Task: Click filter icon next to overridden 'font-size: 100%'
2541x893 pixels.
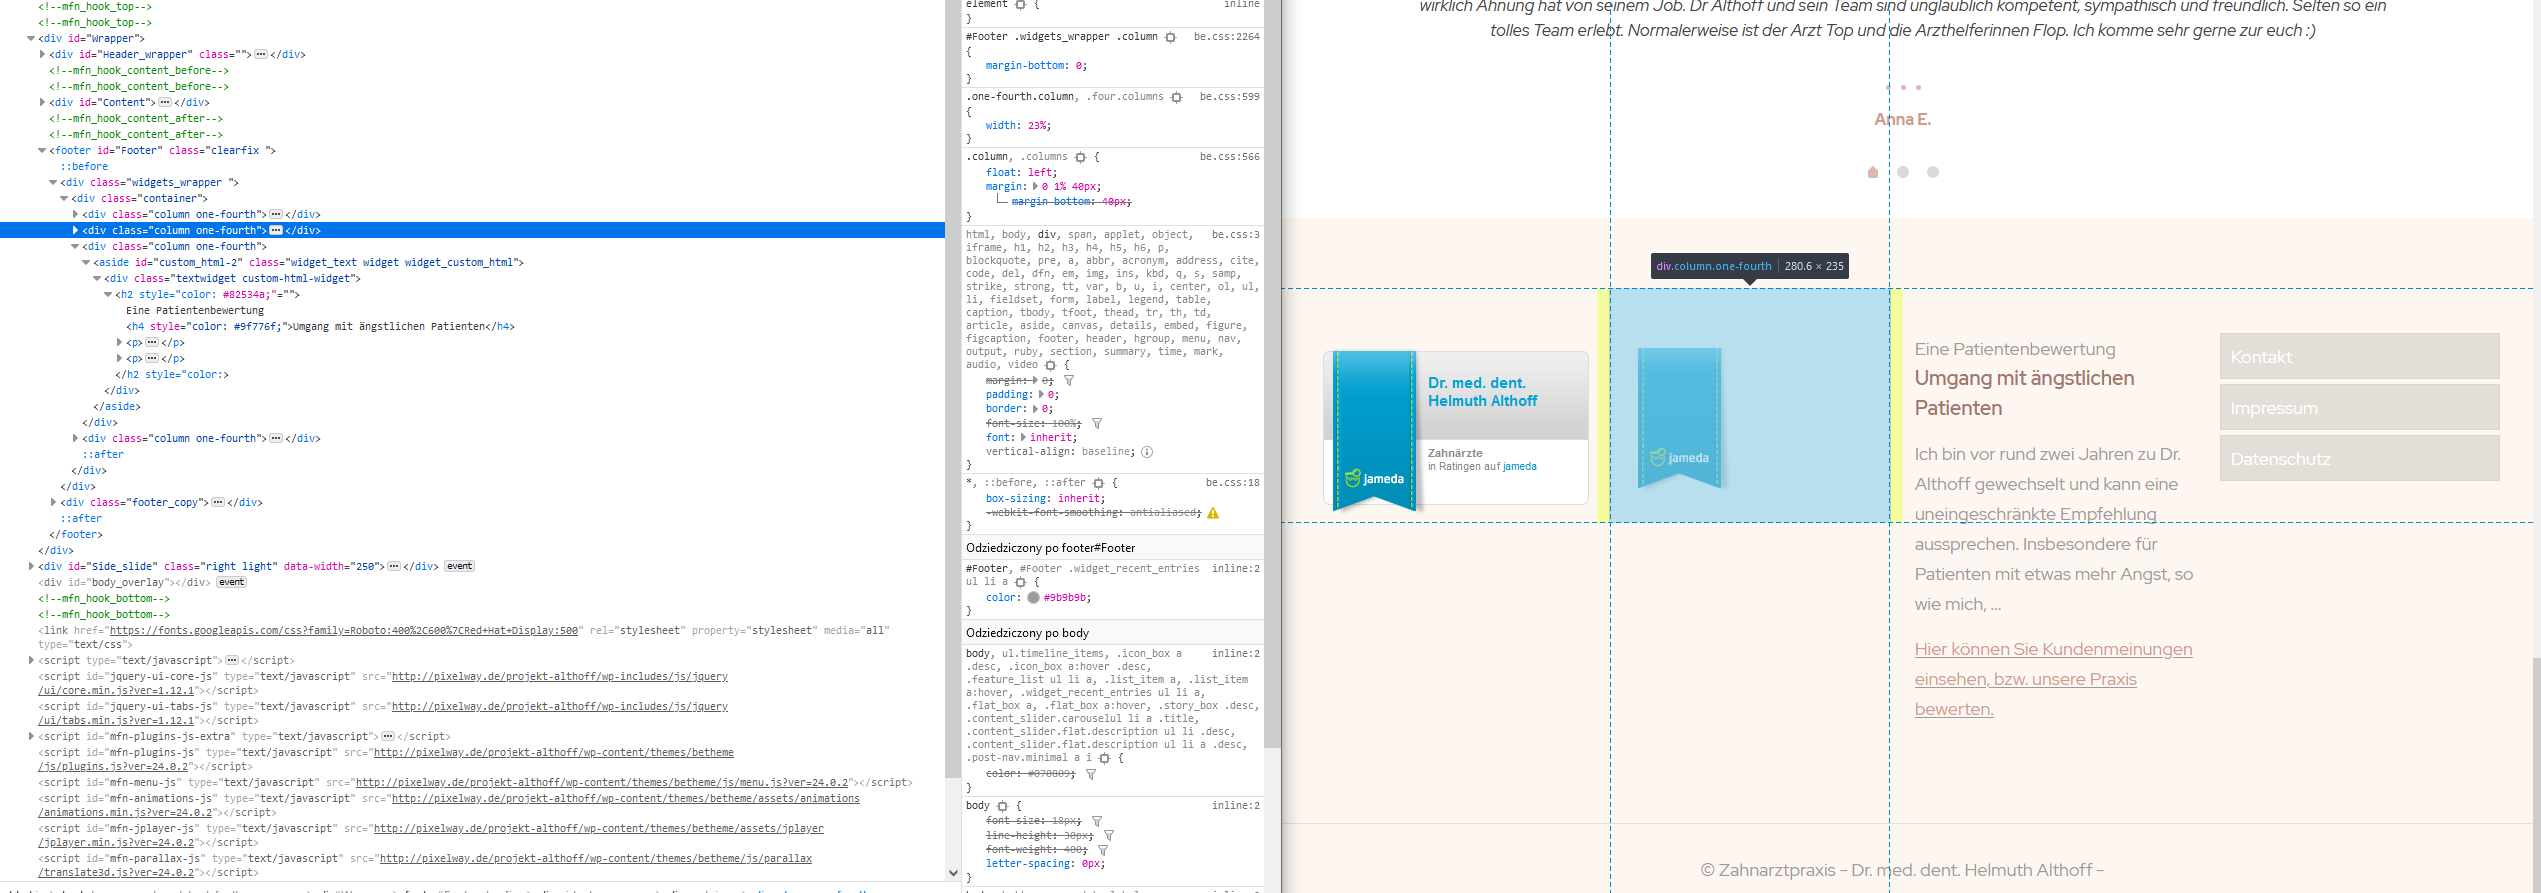Action: click(1097, 424)
